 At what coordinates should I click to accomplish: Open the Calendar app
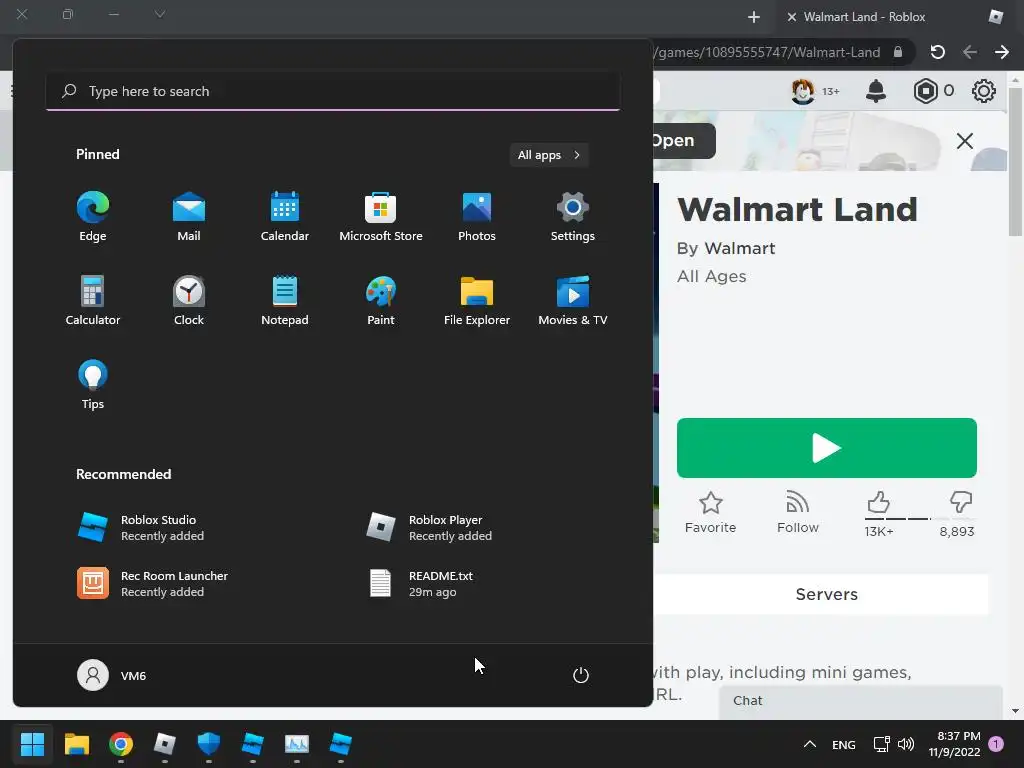285,217
